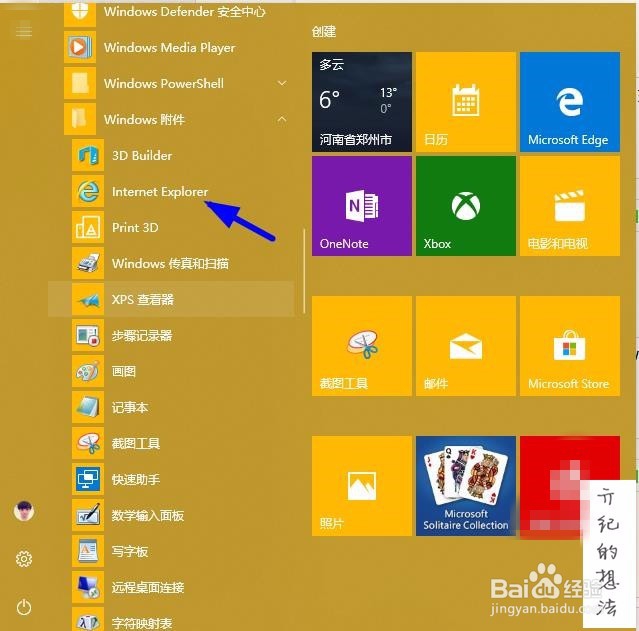Screen dimensions: 639x631
Task: Expand the Windows PowerShell folder chevron
Action: tap(282, 83)
